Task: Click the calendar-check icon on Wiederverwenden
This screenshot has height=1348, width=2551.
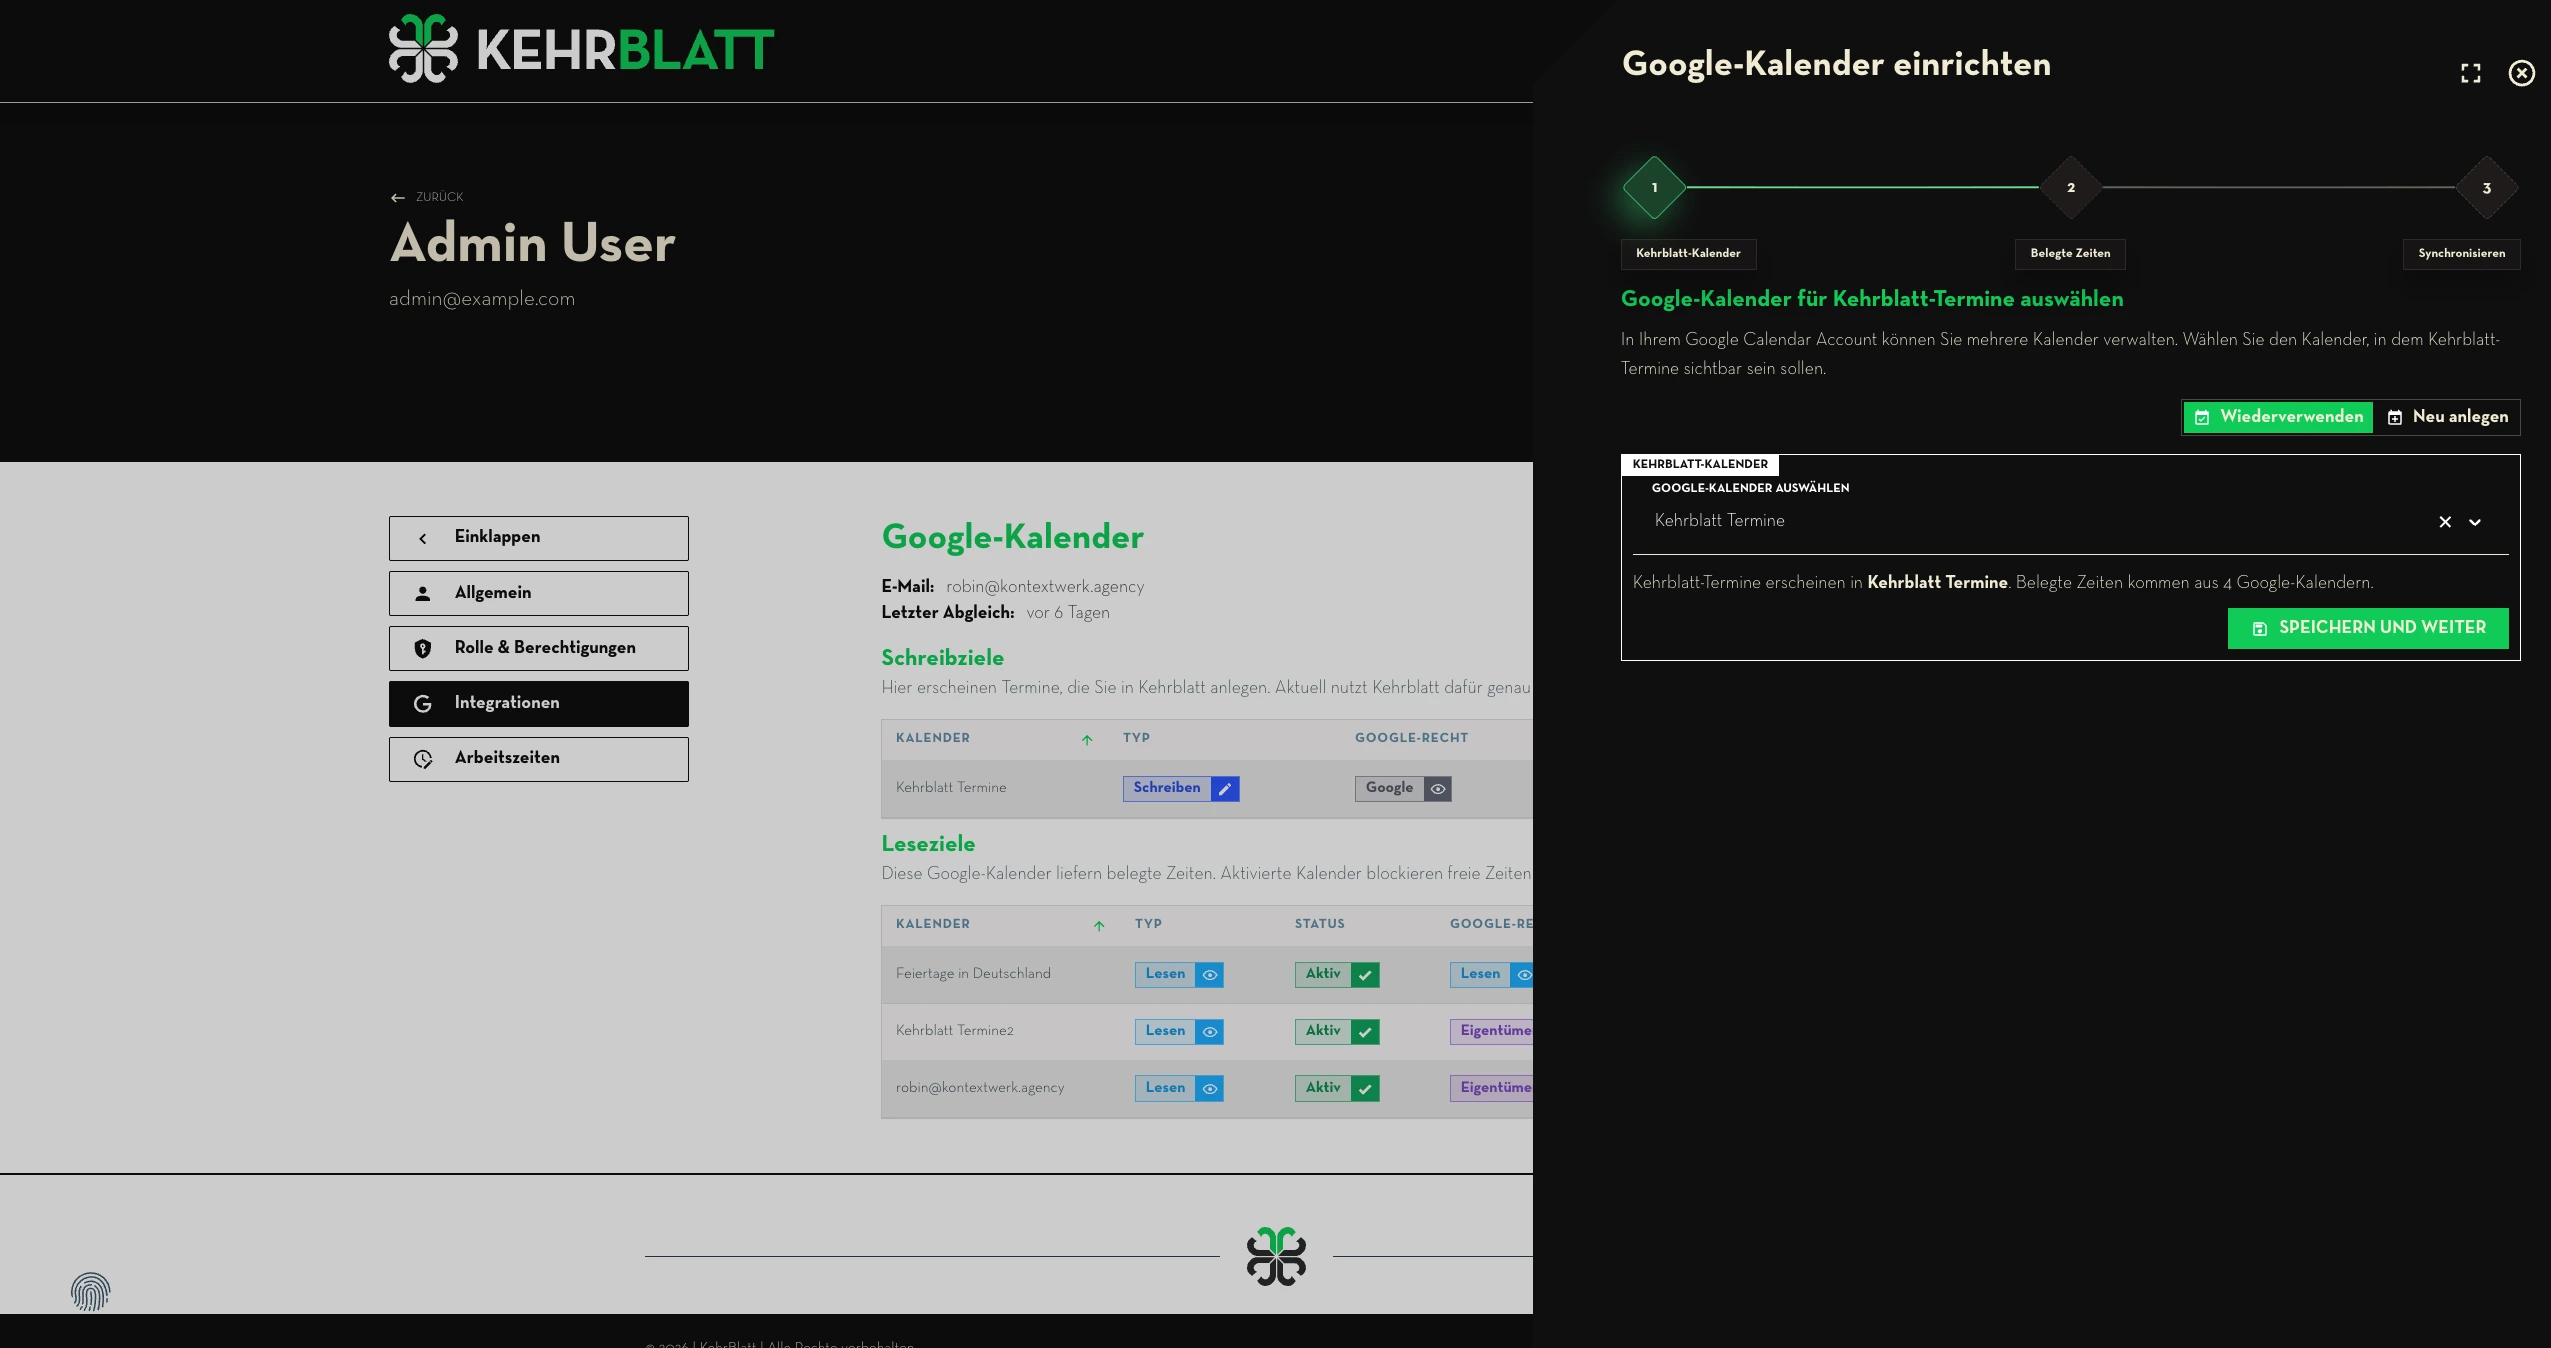Action: (2201, 418)
